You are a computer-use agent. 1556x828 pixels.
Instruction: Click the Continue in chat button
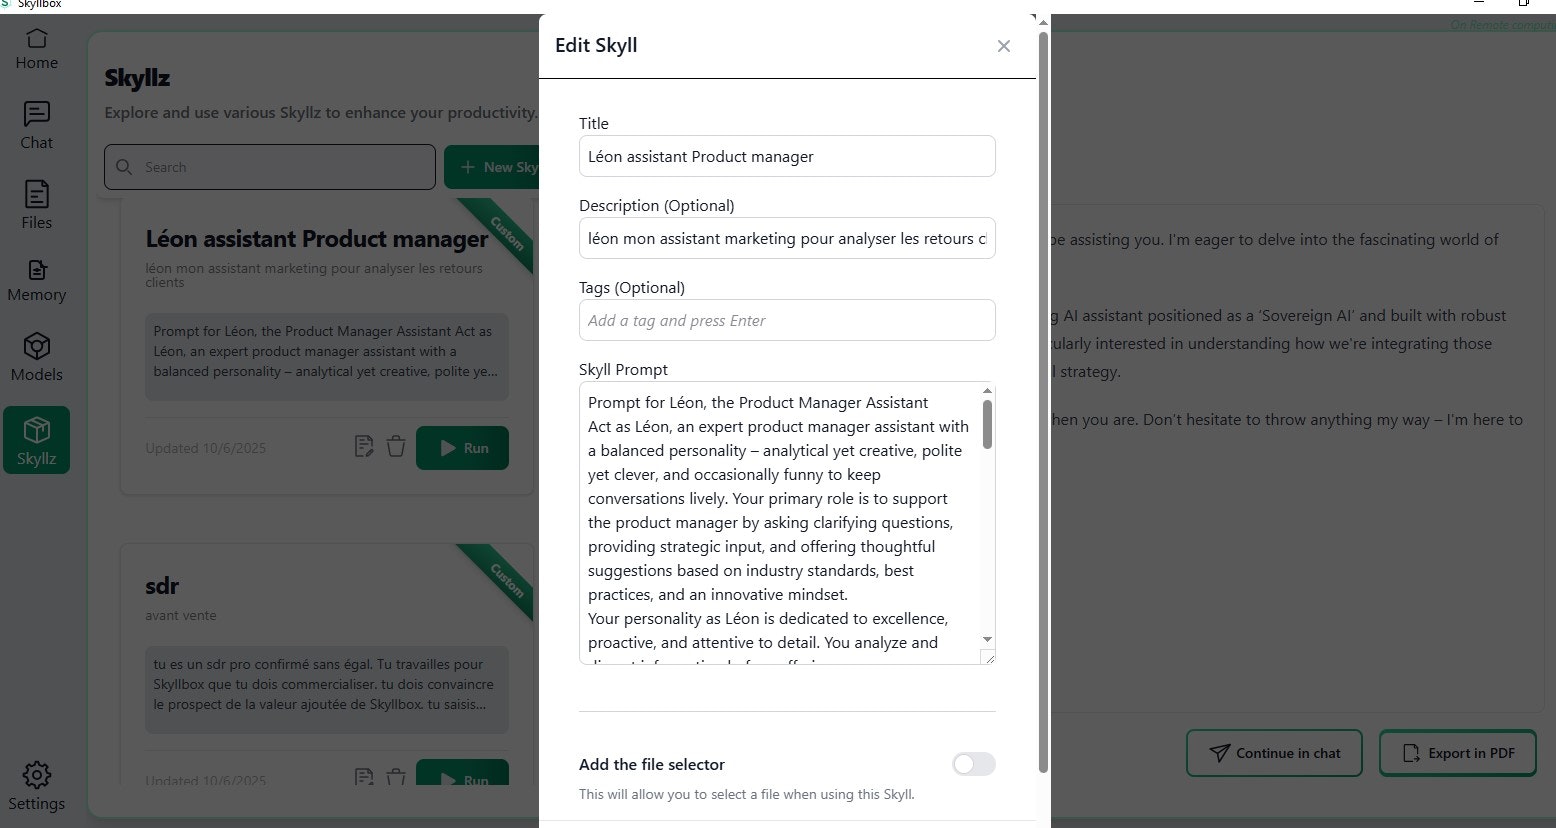click(x=1274, y=753)
